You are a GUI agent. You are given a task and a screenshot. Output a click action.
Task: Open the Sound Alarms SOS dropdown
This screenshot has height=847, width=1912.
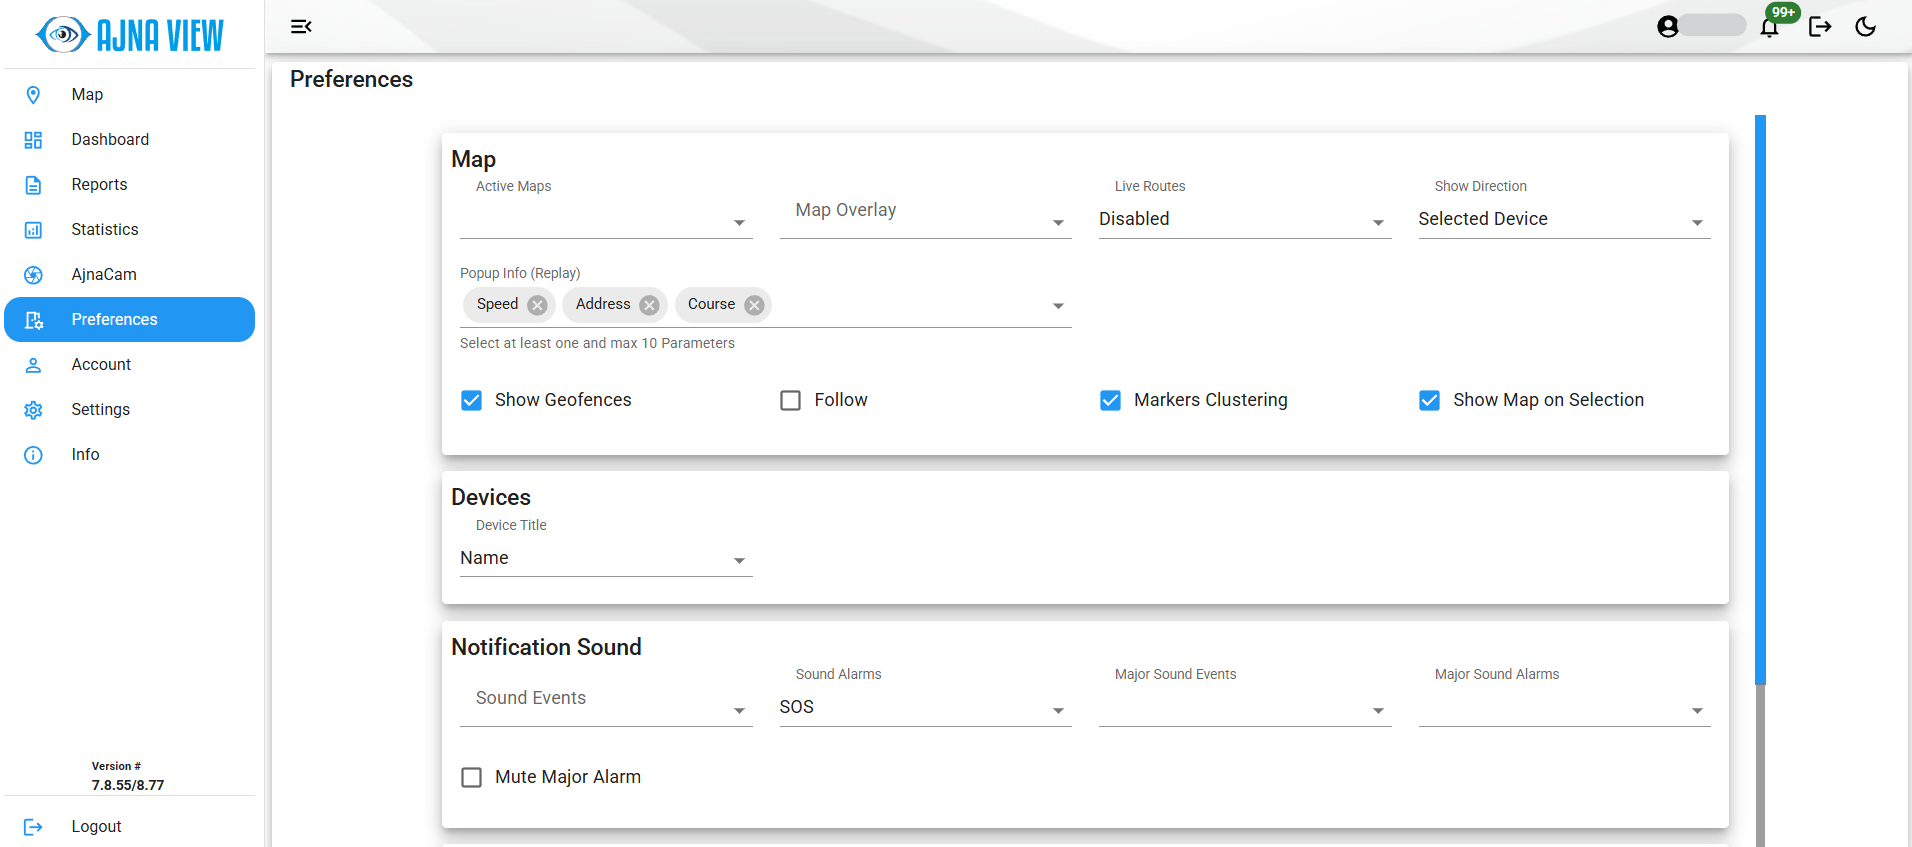(924, 708)
